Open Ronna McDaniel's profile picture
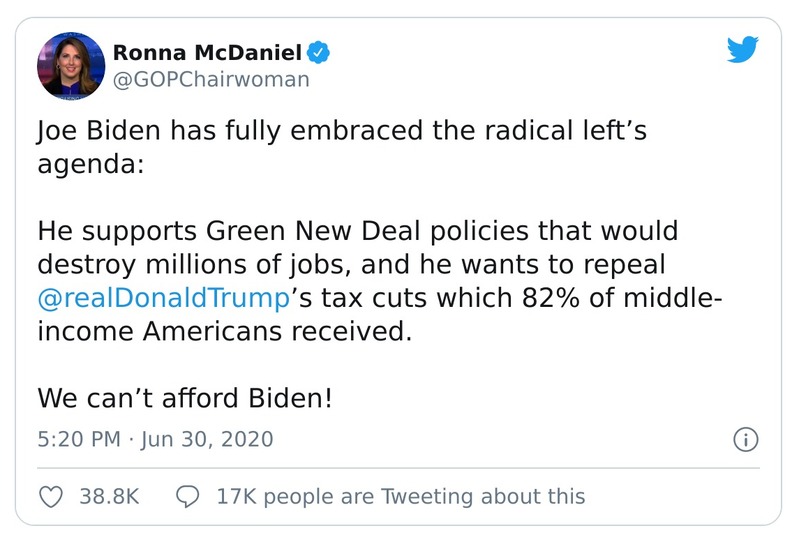799x542 pixels. [71, 66]
